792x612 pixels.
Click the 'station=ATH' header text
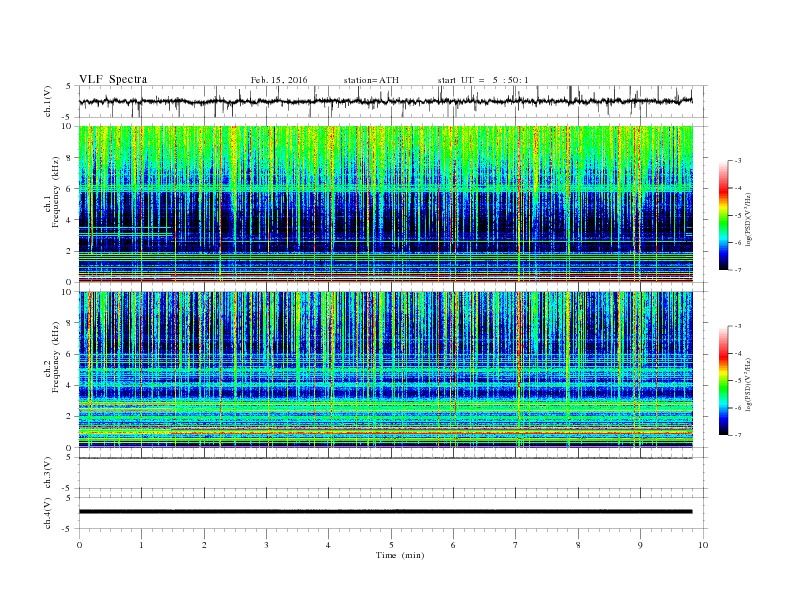pyautogui.click(x=371, y=80)
